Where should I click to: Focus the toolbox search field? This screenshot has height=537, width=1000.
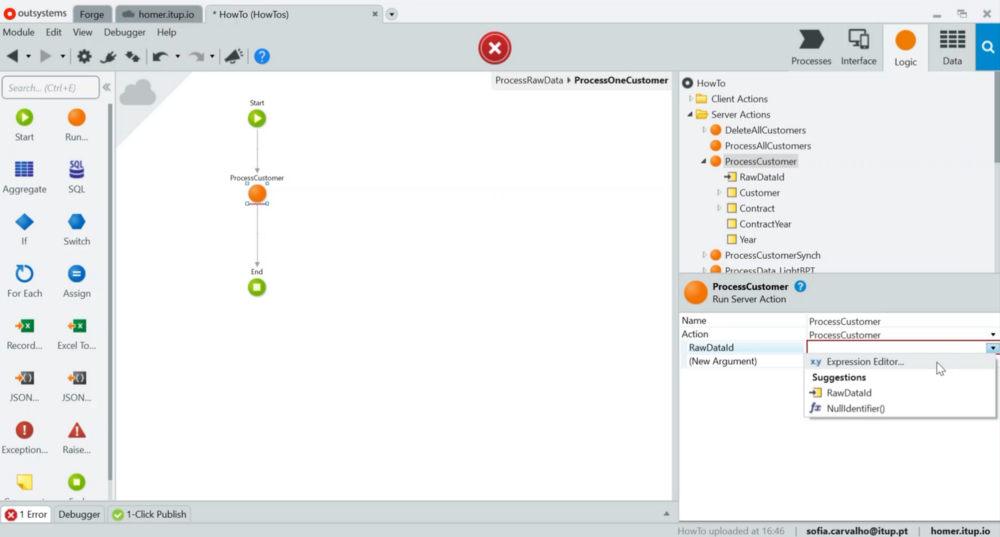click(x=50, y=87)
